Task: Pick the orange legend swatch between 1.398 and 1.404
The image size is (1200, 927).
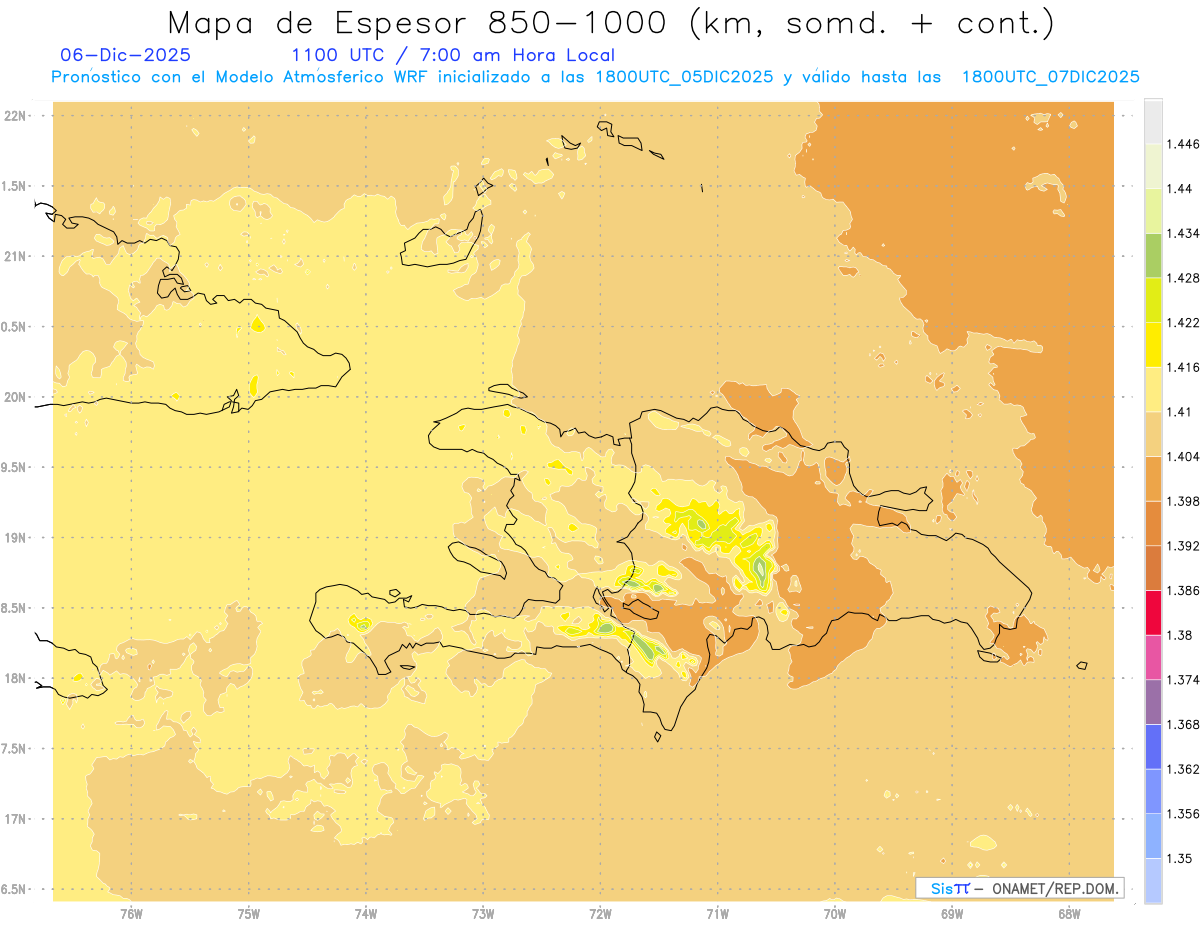Action: (1153, 479)
